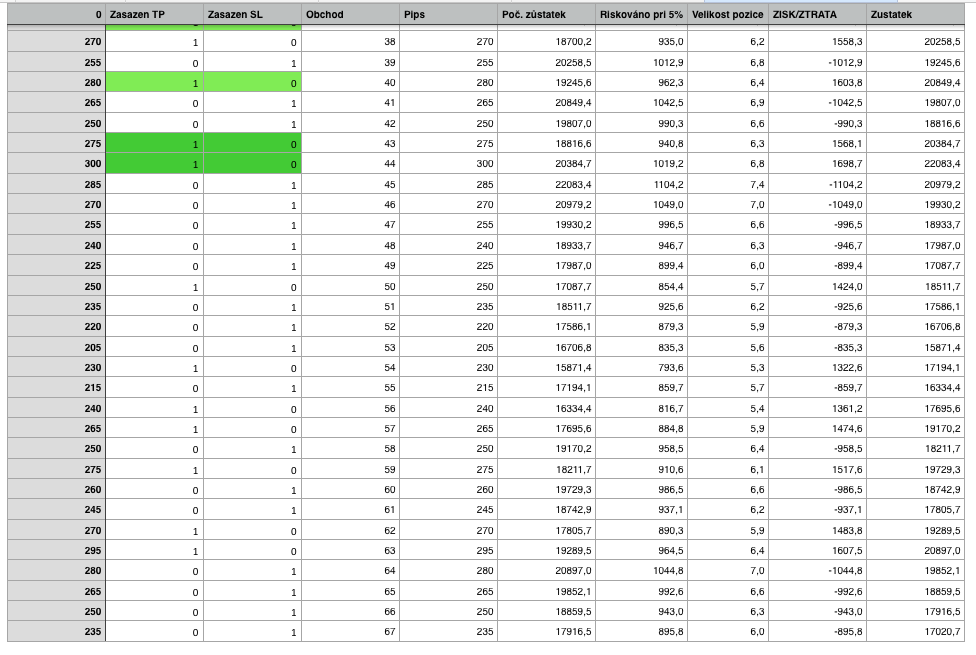Select the "Zustatek" column header
The height and width of the screenshot is (655, 976).
(916, 14)
